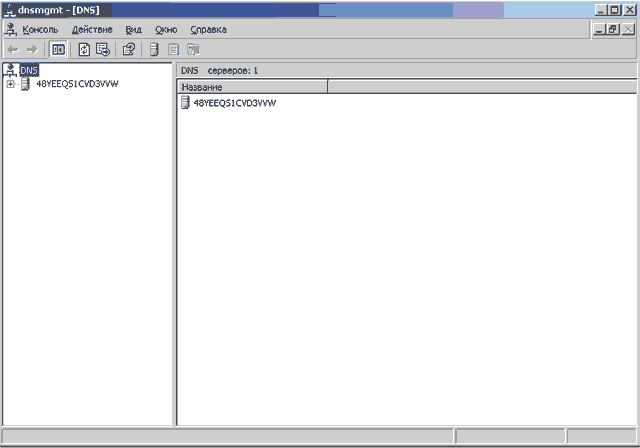Go forward with the right arrow toolbar button
640x448 pixels.
tap(32, 50)
